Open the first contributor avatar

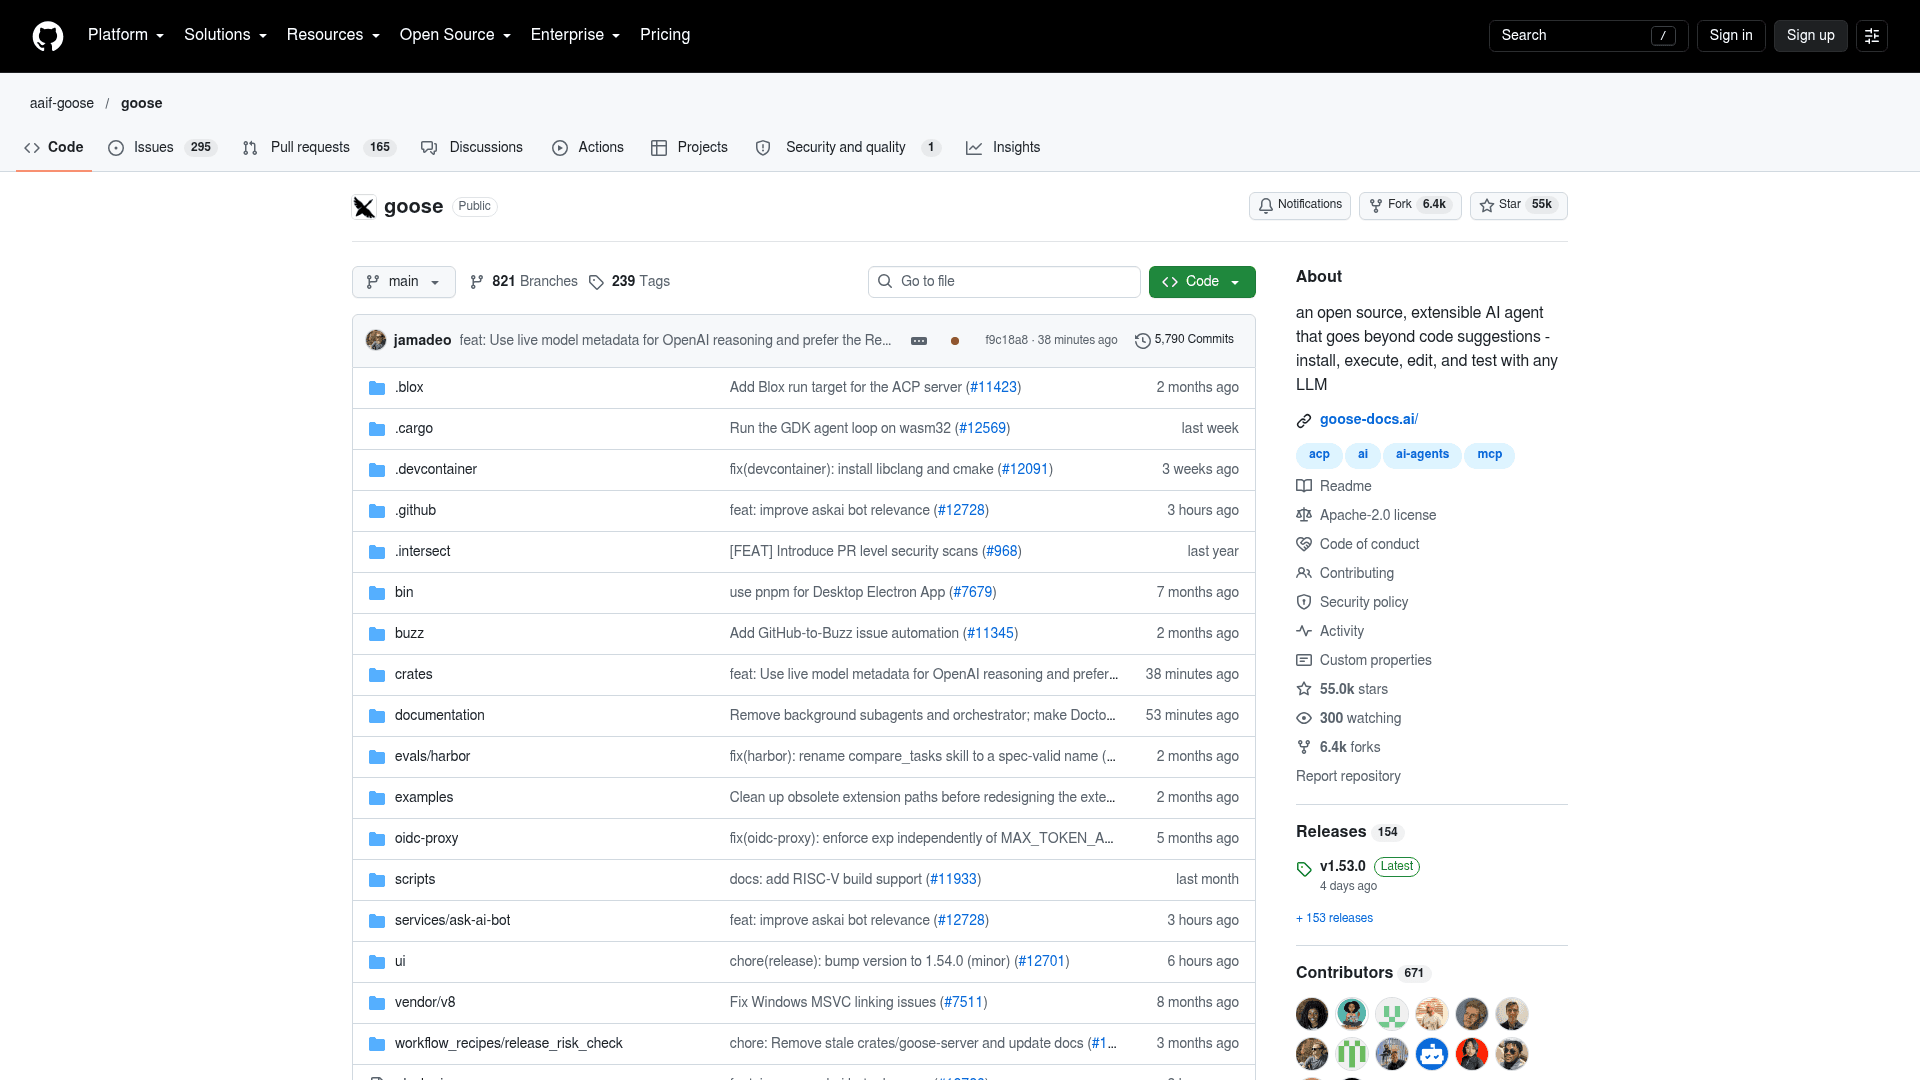coord(1312,1014)
